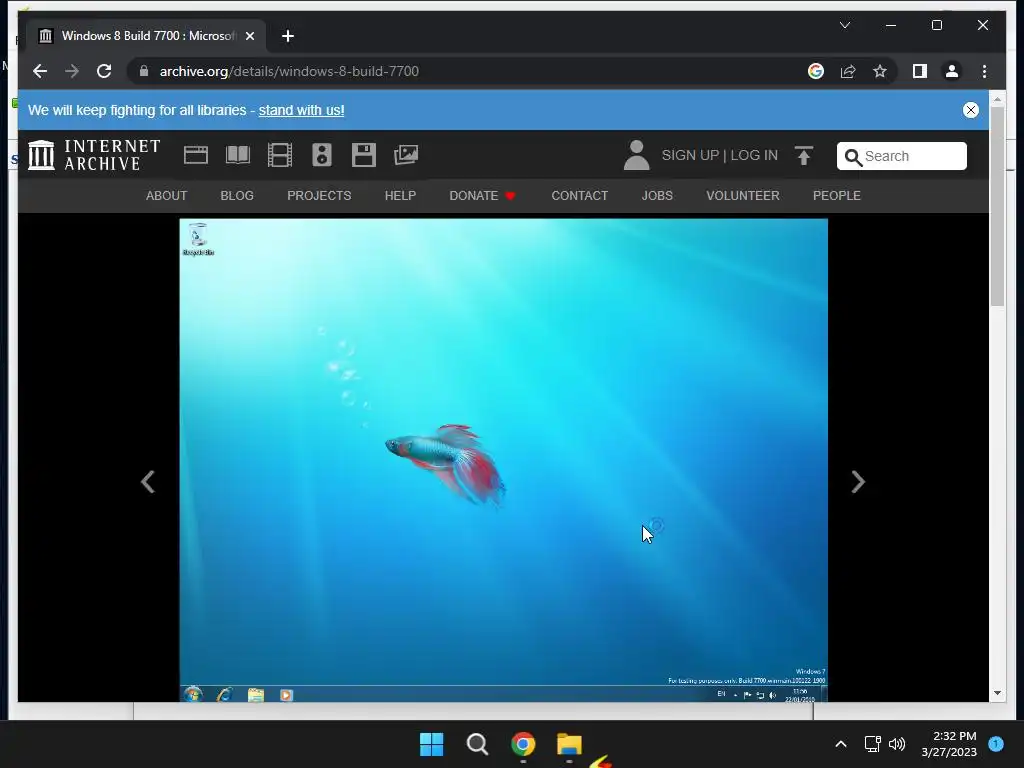Open the Web archive icon
Image resolution: width=1024 pixels, height=768 pixels.
196,155
